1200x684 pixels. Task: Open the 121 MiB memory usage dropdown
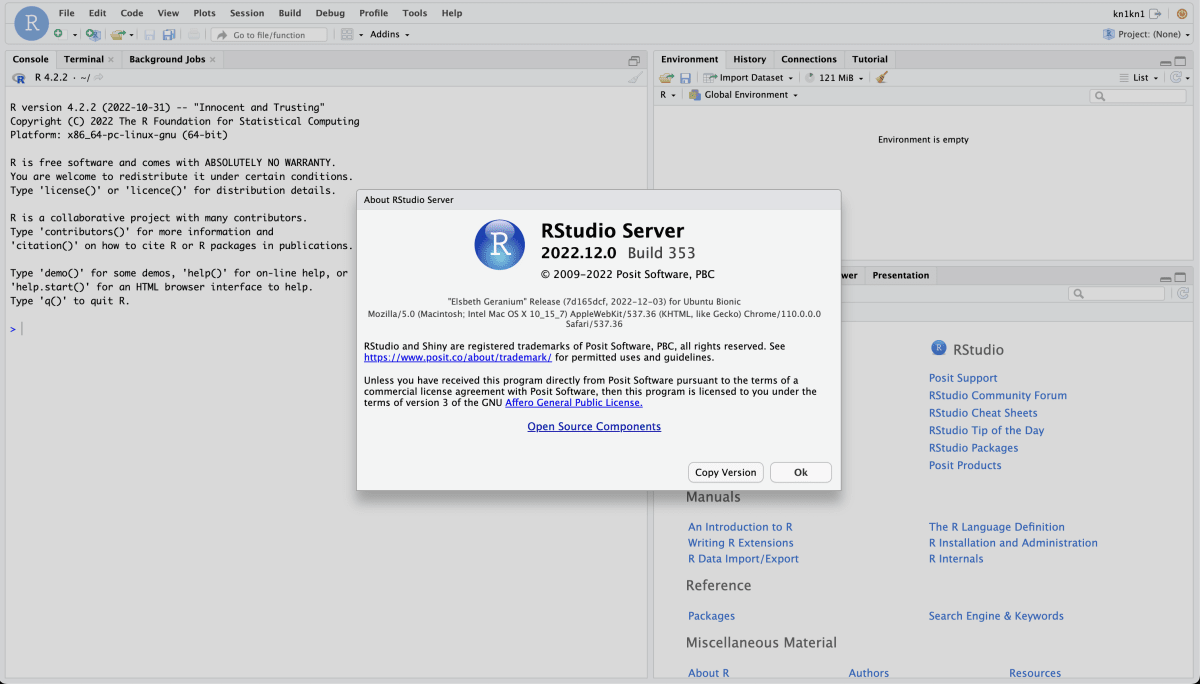pos(833,78)
